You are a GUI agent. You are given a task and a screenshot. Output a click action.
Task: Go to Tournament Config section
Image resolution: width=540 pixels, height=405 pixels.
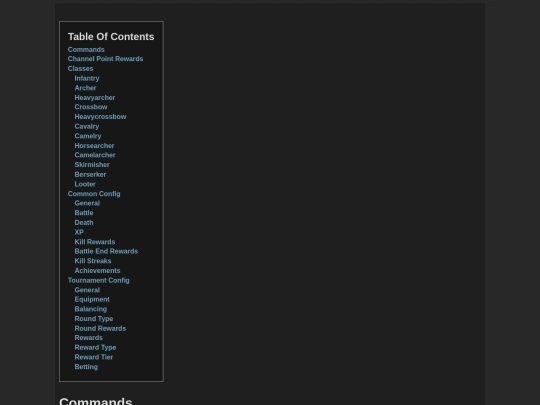[x=98, y=280]
